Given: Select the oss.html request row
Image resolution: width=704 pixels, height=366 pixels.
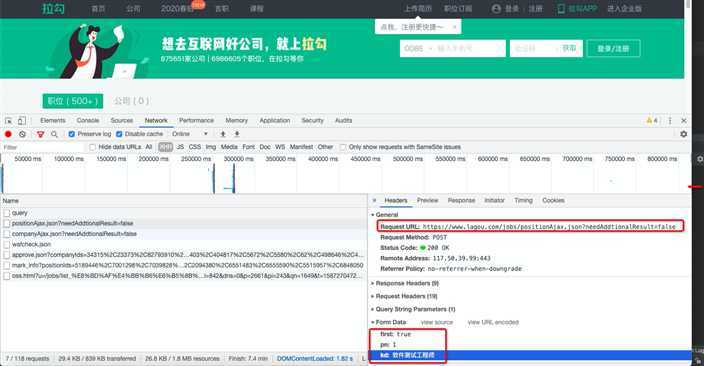Looking at the screenshot, I should pos(184,276).
